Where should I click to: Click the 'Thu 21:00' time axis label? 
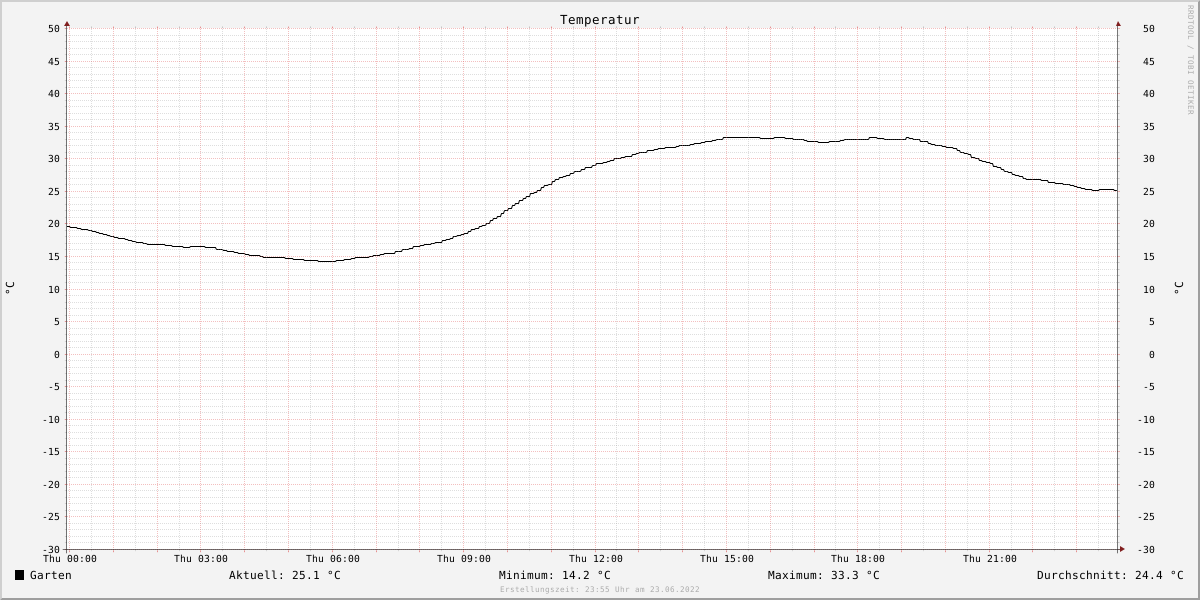(990, 559)
